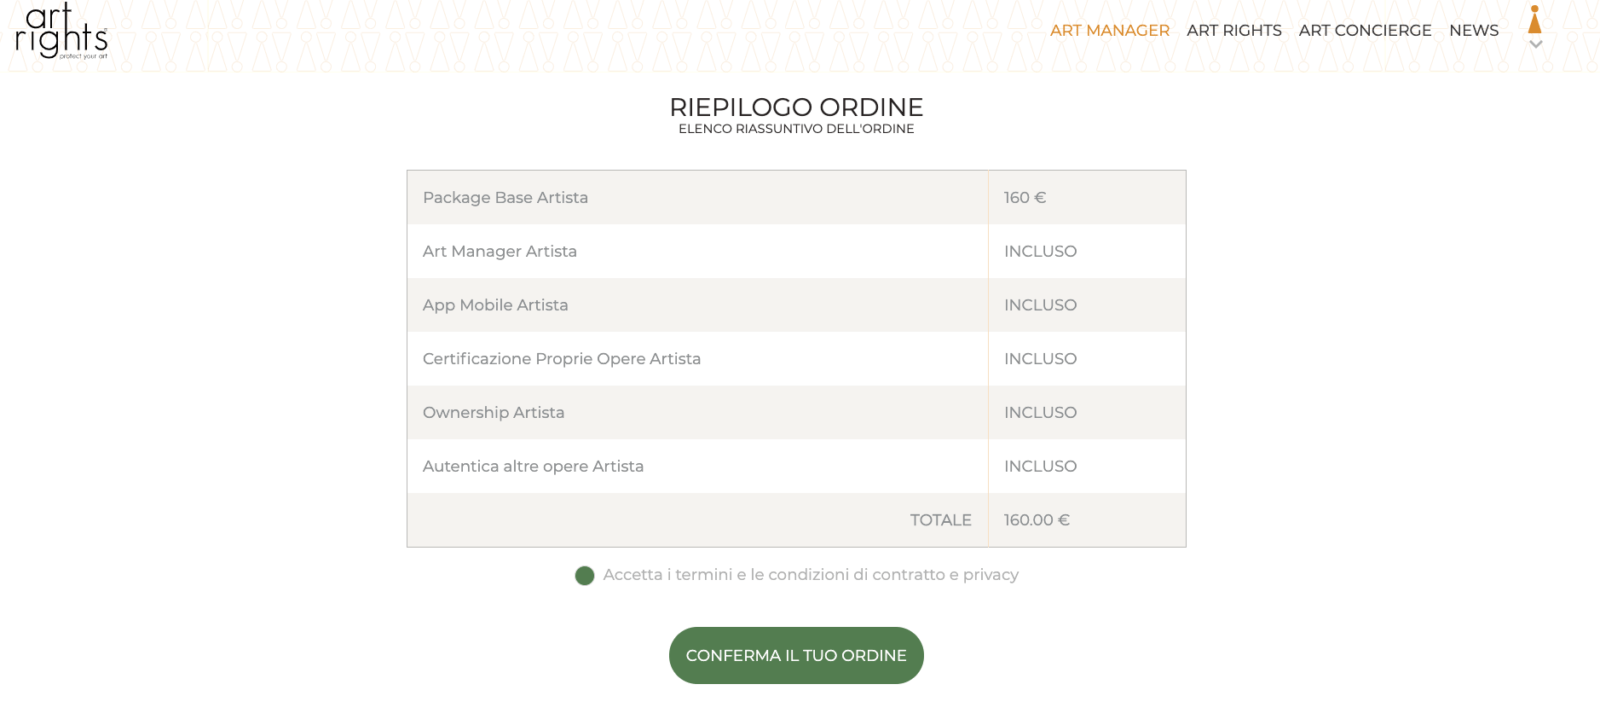
Task: Go to the ART RIGHTS menu item
Action: [x=1234, y=30]
